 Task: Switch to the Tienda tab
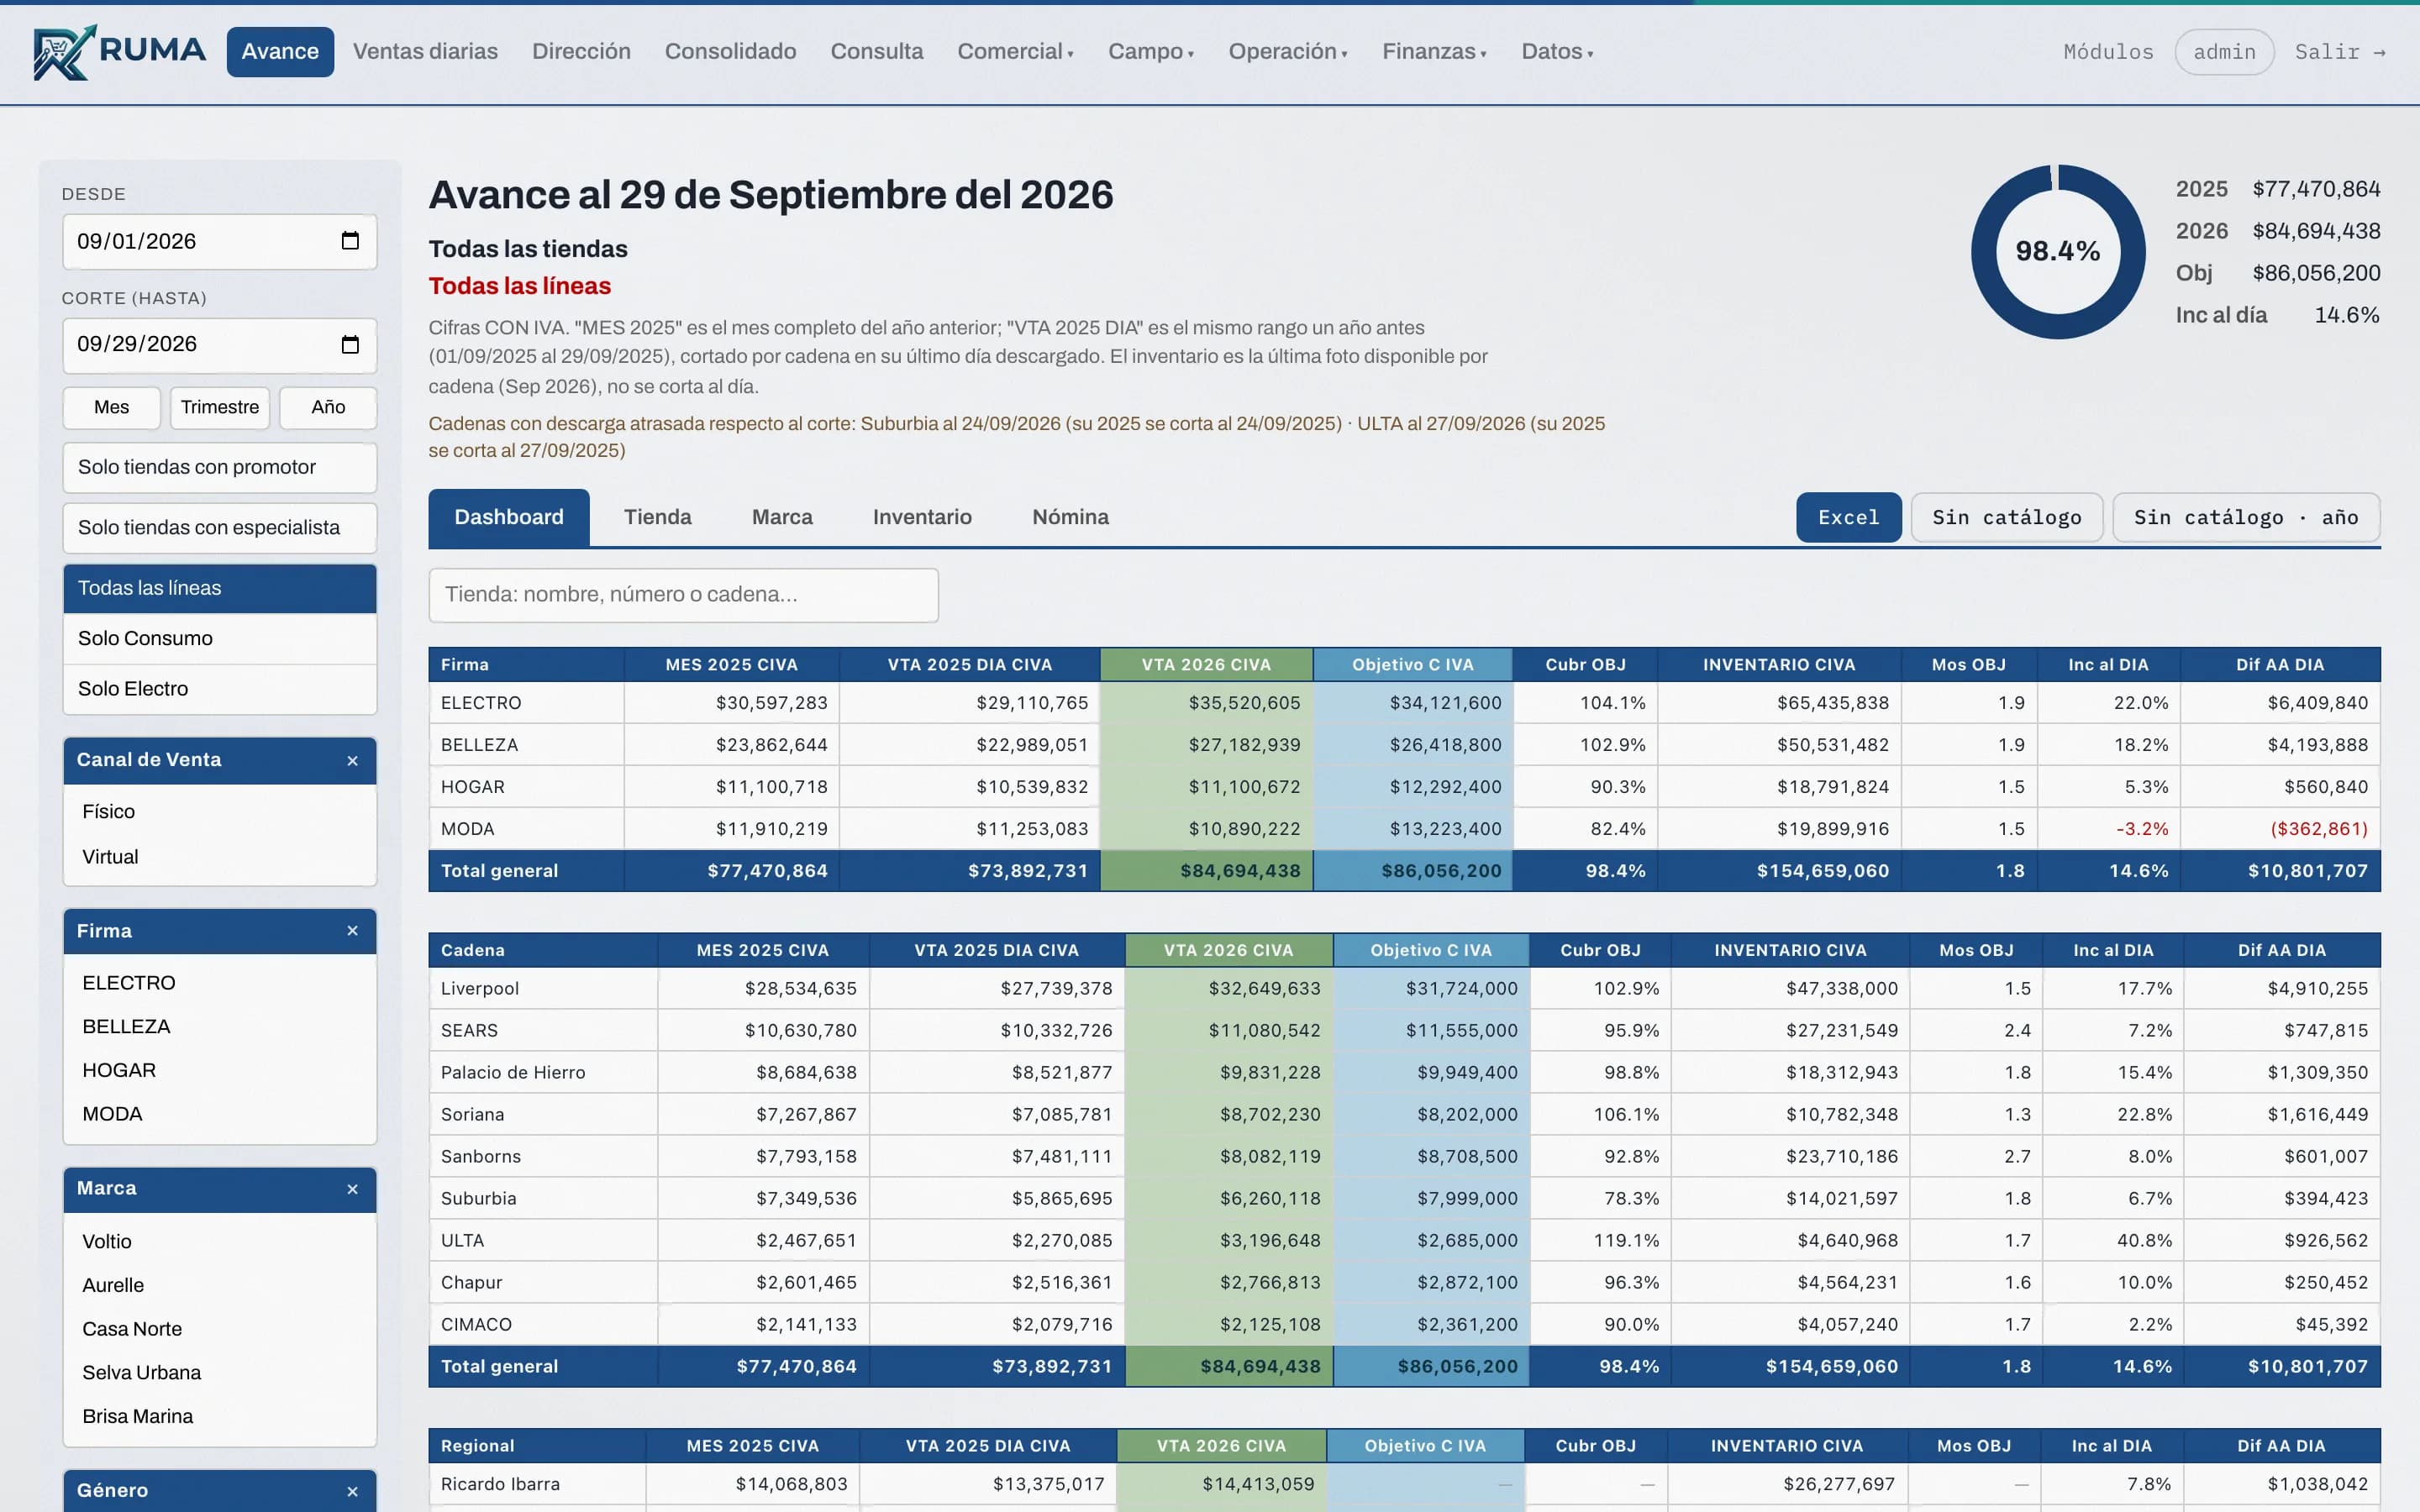click(657, 518)
